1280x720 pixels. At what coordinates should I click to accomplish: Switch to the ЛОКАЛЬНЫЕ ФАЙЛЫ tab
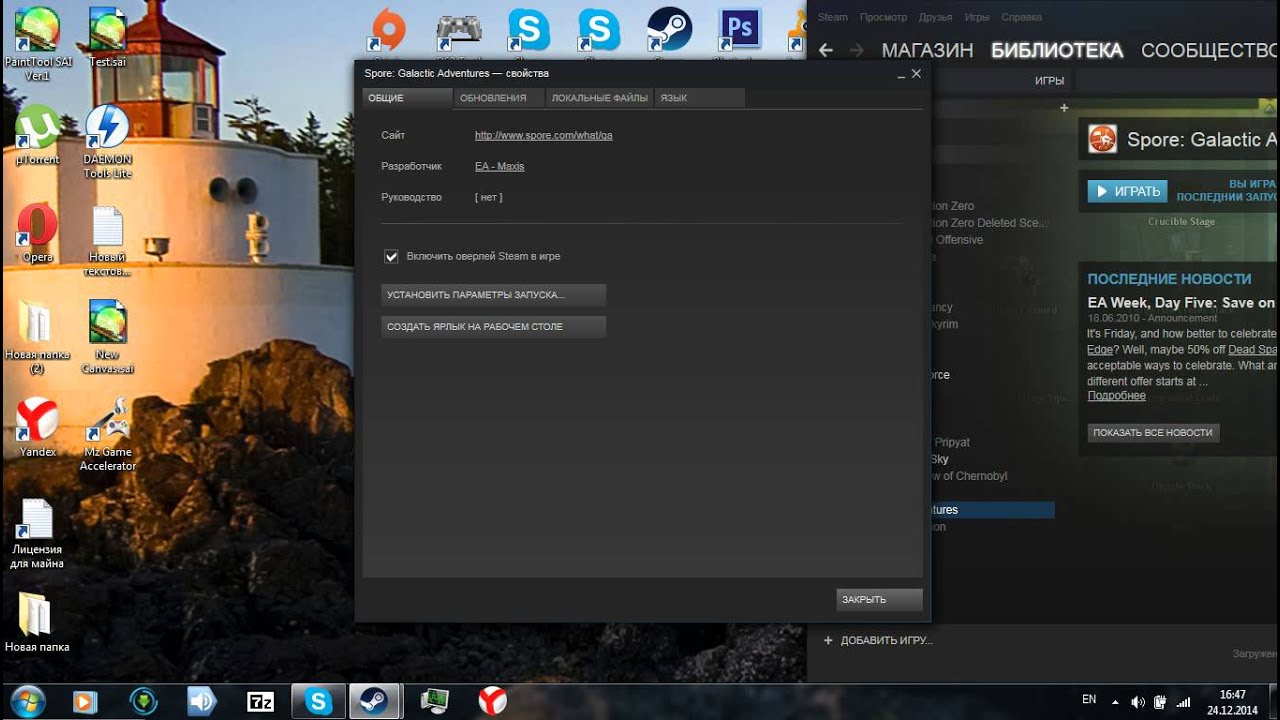click(x=599, y=98)
